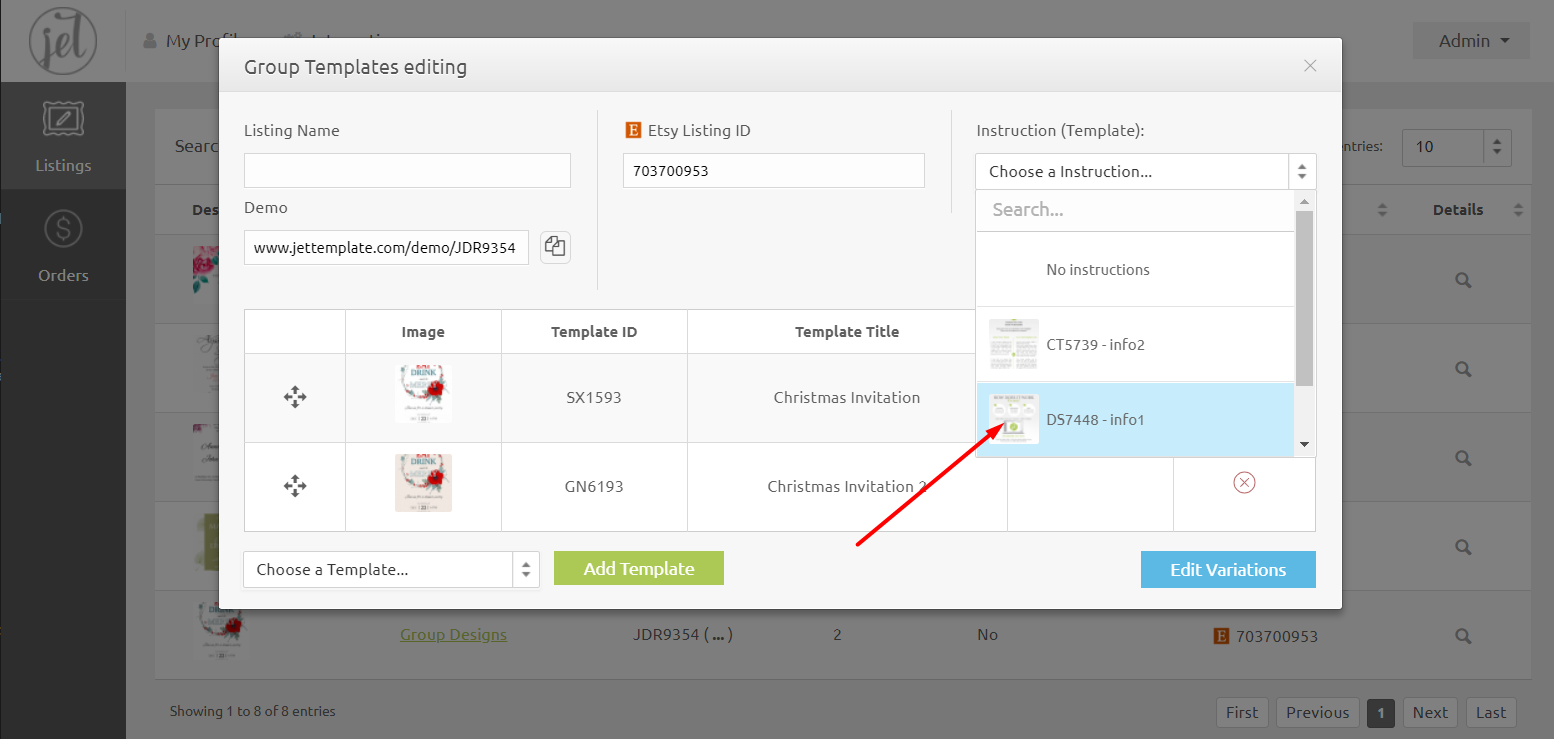Viewport: 1554px width, 739px height.
Task: Click the instruction dropdown list scrollbar
Action: pyautogui.click(x=1304, y=300)
